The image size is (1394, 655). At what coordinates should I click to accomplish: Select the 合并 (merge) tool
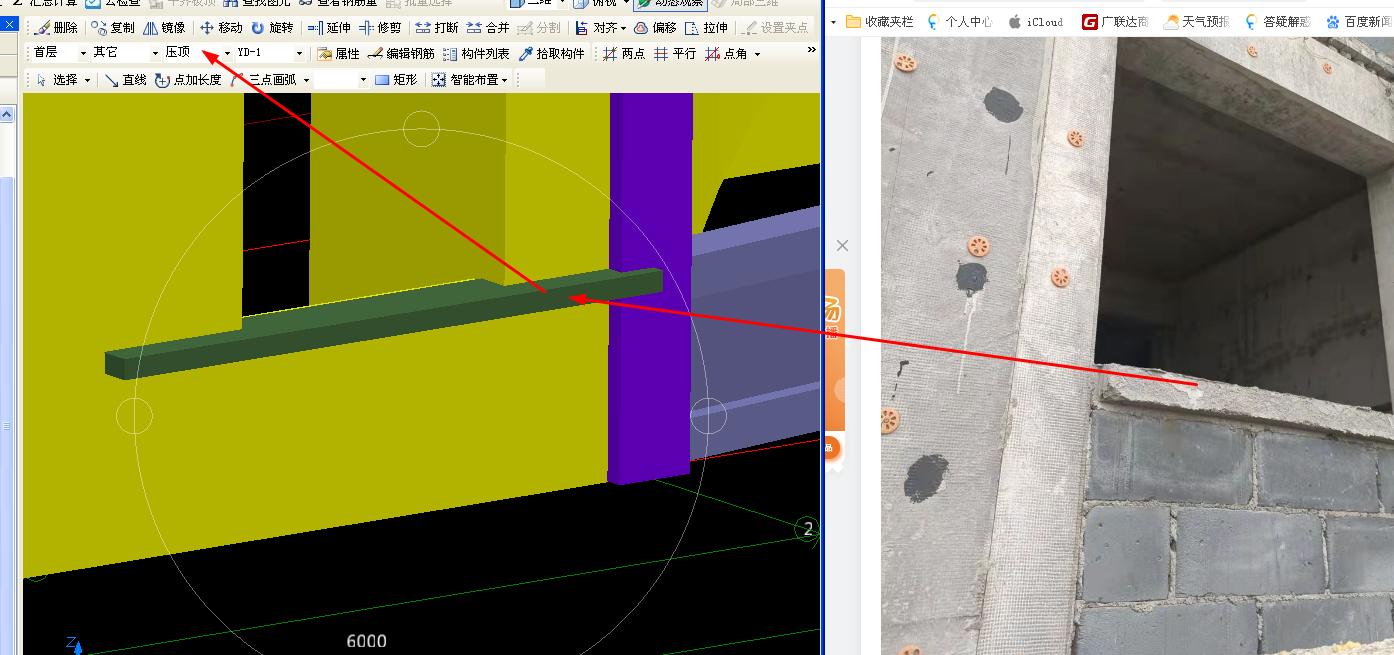[x=488, y=28]
